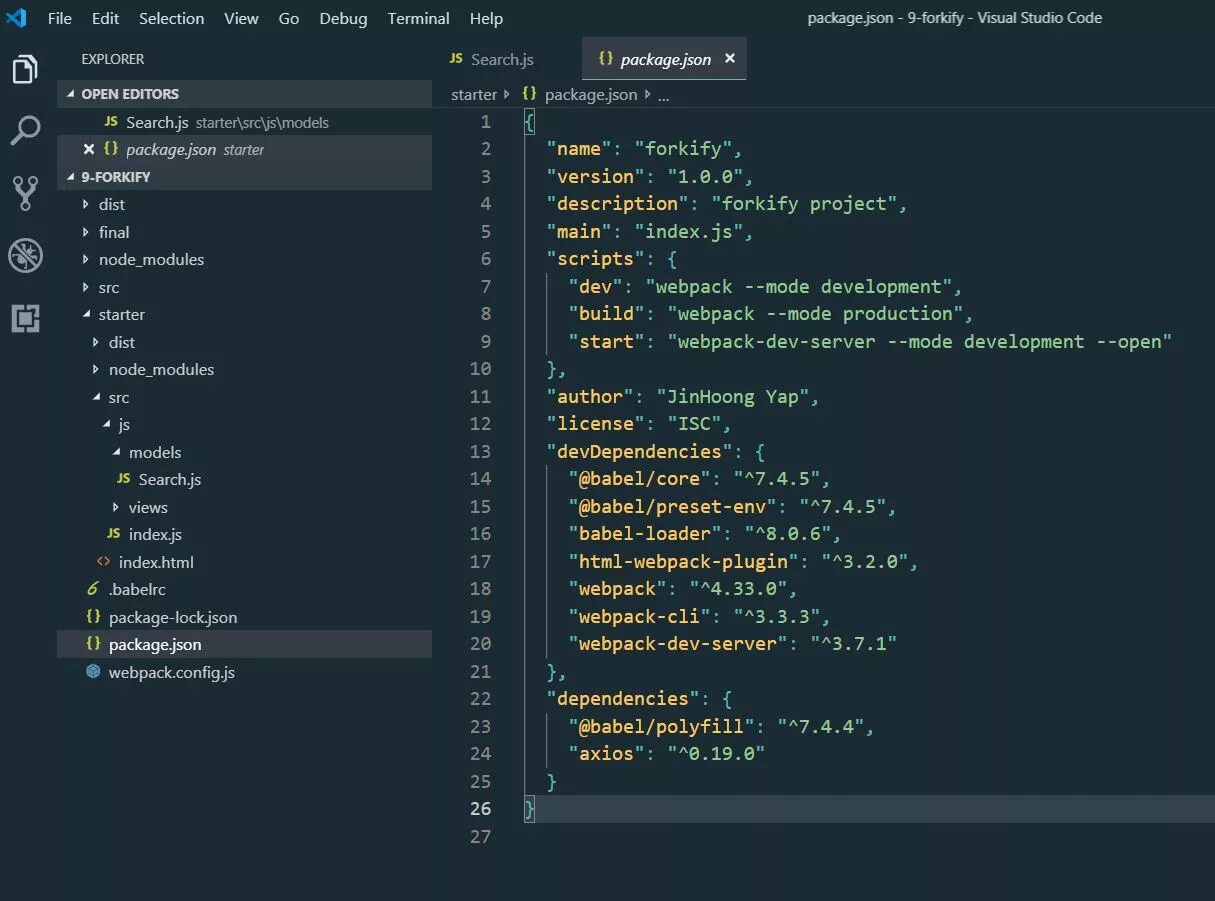This screenshot has width=1215, height=901.
Task: Click the "forkify project" description value
Action: click(x=804, y=204)
